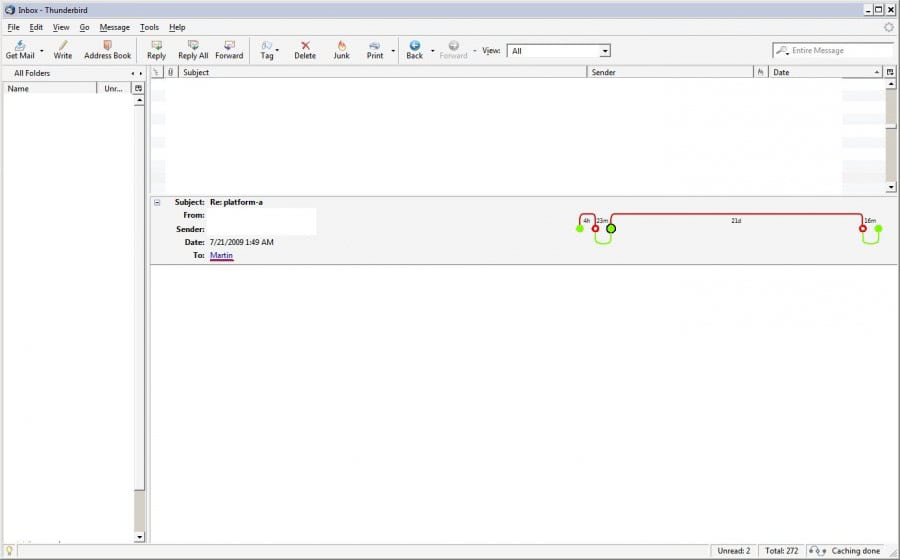Open the Message menu

tap(114, 27)
